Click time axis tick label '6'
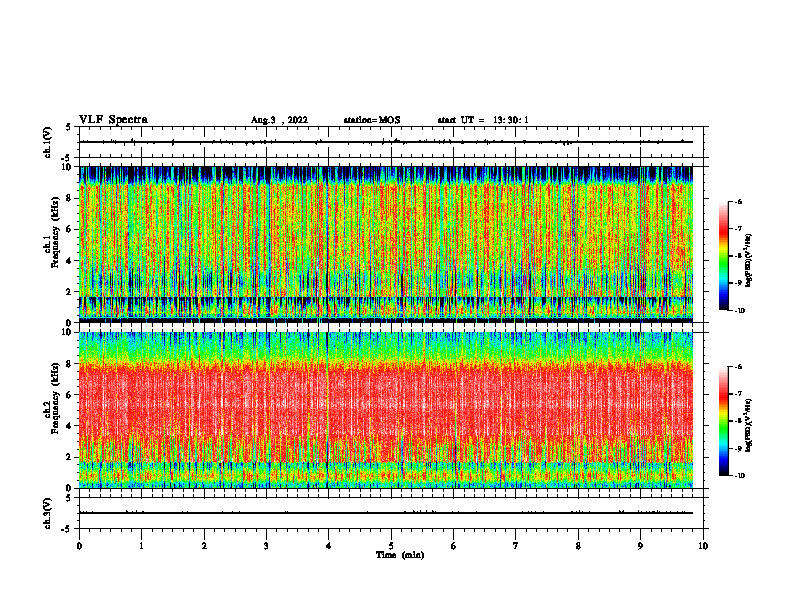This screenshot has width=792, height=612. click(454, 546)
